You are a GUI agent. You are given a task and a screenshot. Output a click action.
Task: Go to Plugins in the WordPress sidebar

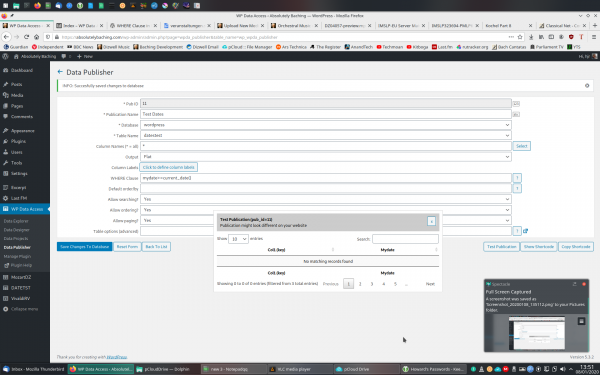tap(18, 141)
